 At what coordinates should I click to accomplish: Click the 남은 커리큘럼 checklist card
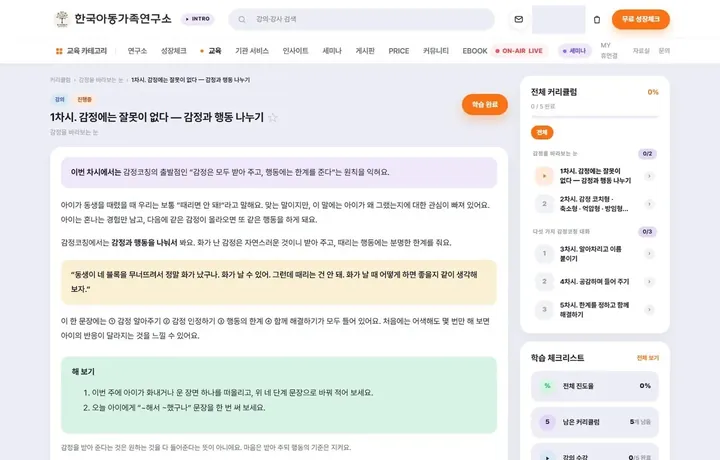point(595,422)
